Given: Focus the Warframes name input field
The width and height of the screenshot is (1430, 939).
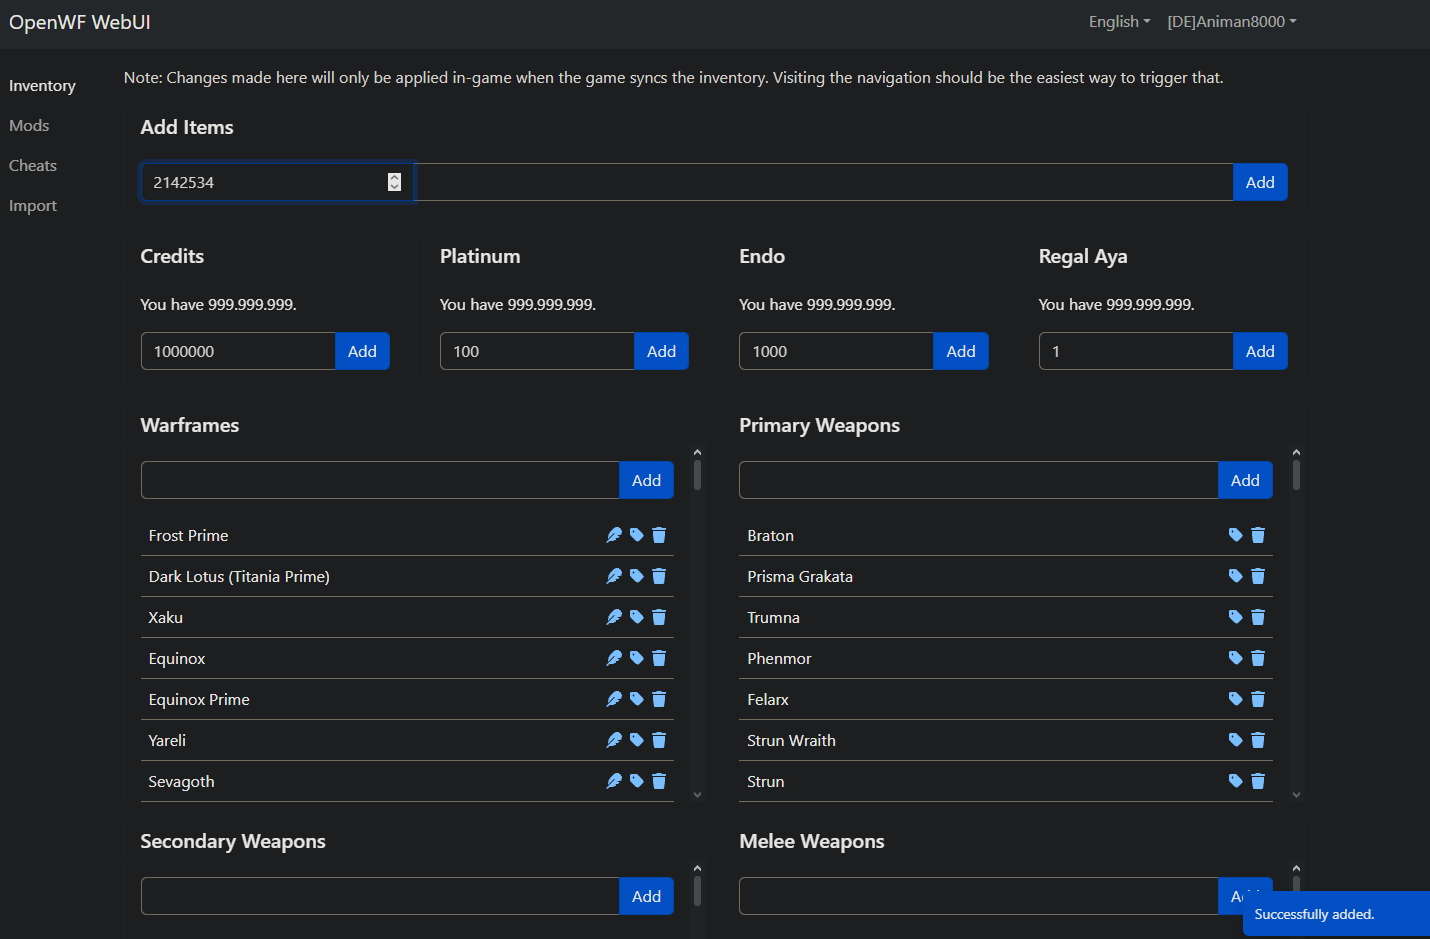Looking at the screenshot, I should pyautogui.click(x=380, y=480).
